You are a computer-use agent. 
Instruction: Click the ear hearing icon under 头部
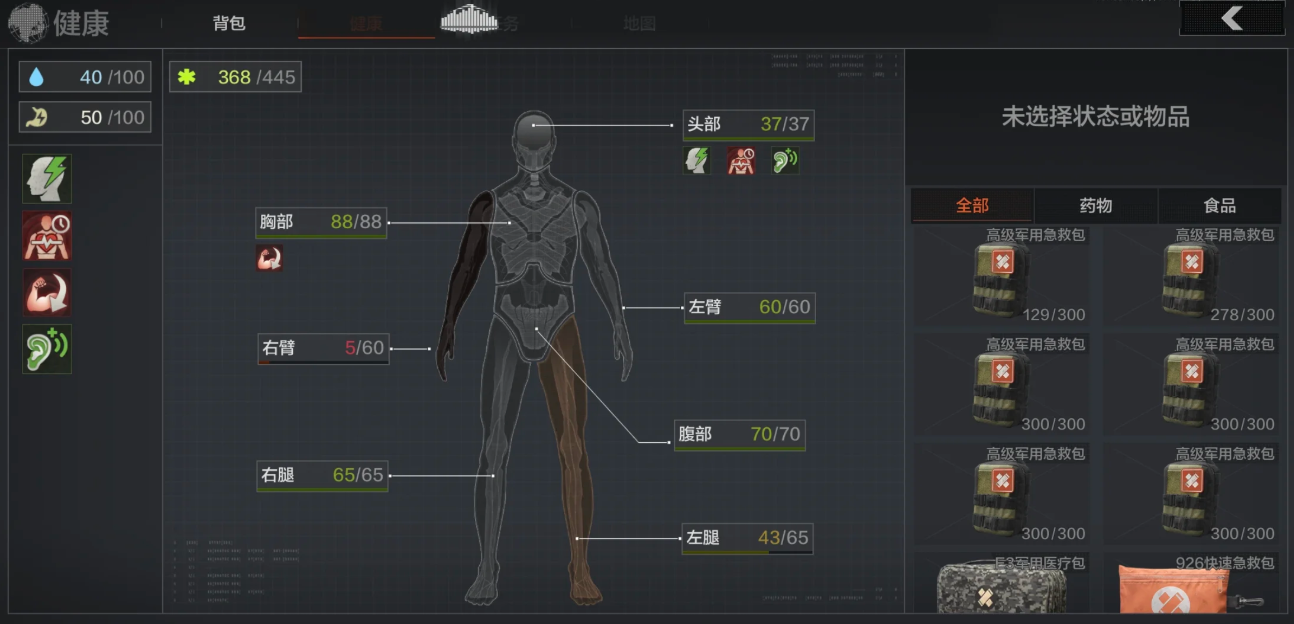785,161
